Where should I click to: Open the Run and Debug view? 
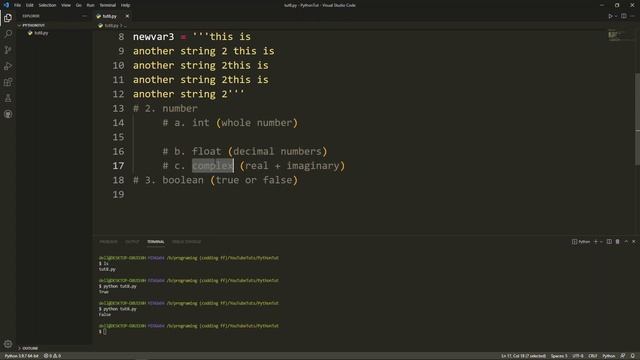pos(8,66)
